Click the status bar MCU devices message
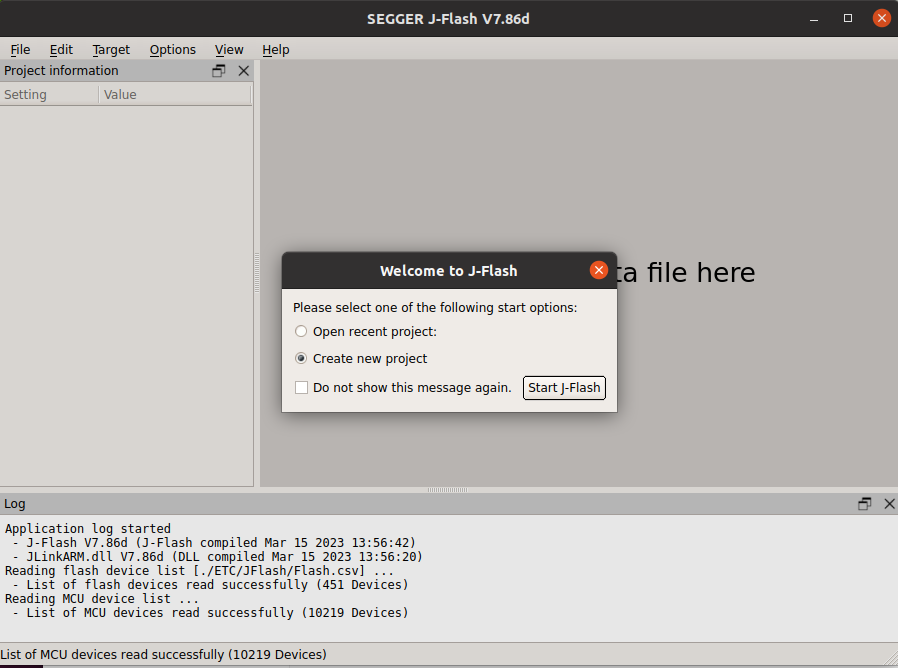The image size is (898, 668). pyautogui.click(x=163, y=654)
